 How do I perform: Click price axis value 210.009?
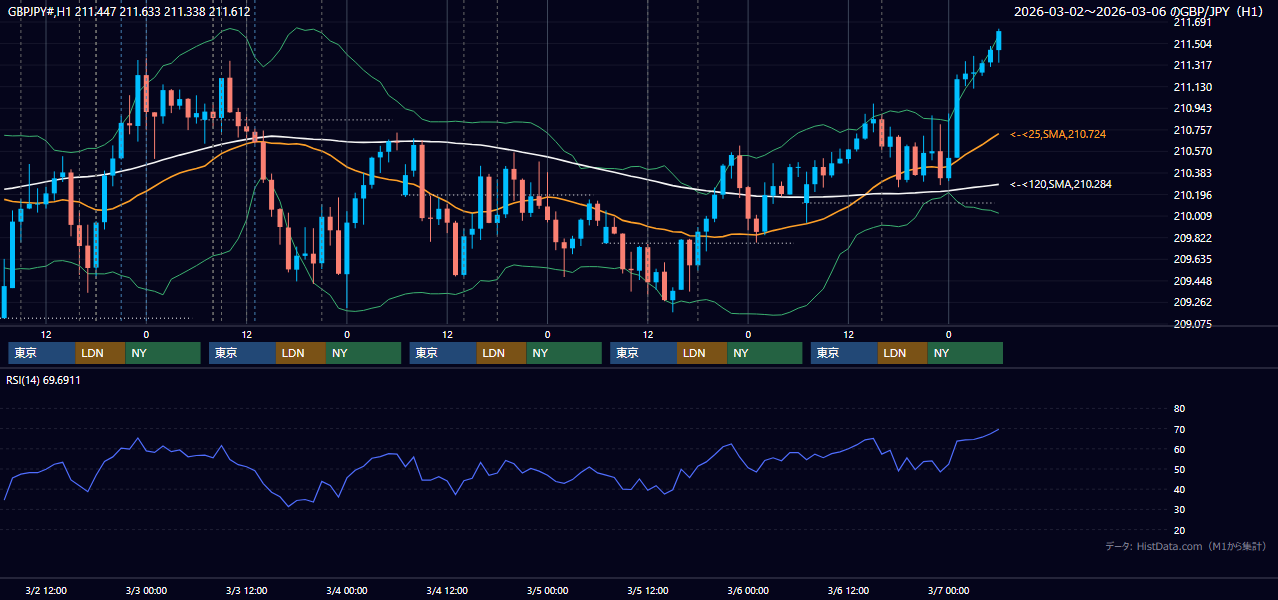[x=1192, y=216]
